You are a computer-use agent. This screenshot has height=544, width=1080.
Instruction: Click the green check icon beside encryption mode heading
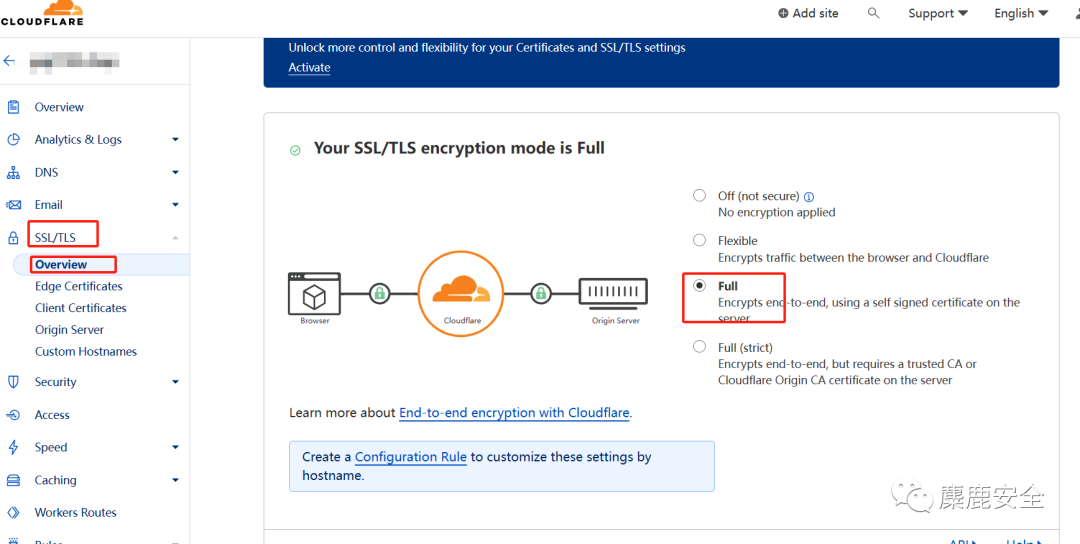tap(295, 150)
